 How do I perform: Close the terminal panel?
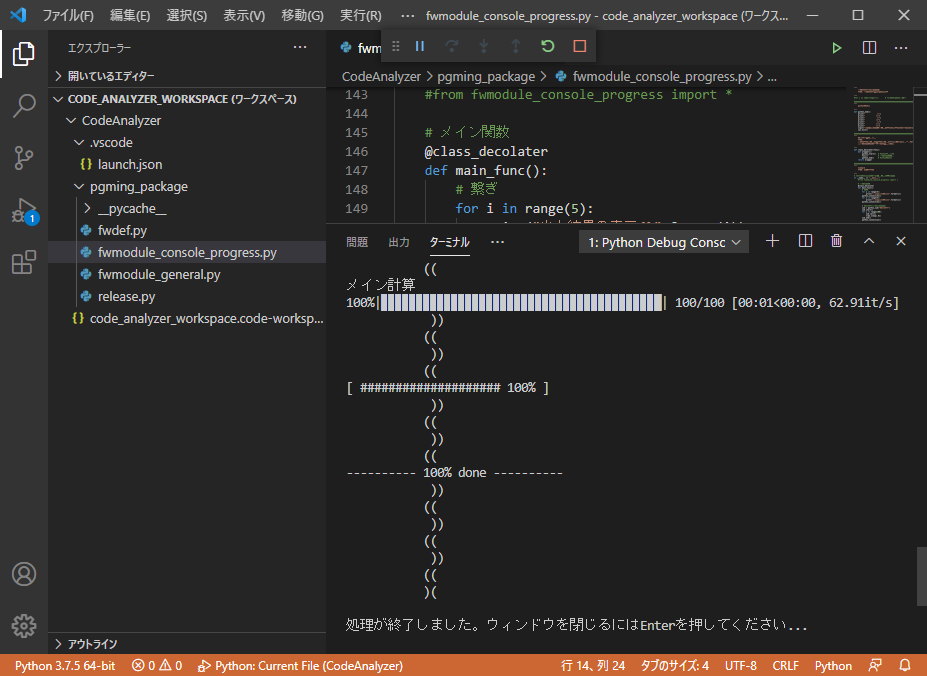pos(900,241)
